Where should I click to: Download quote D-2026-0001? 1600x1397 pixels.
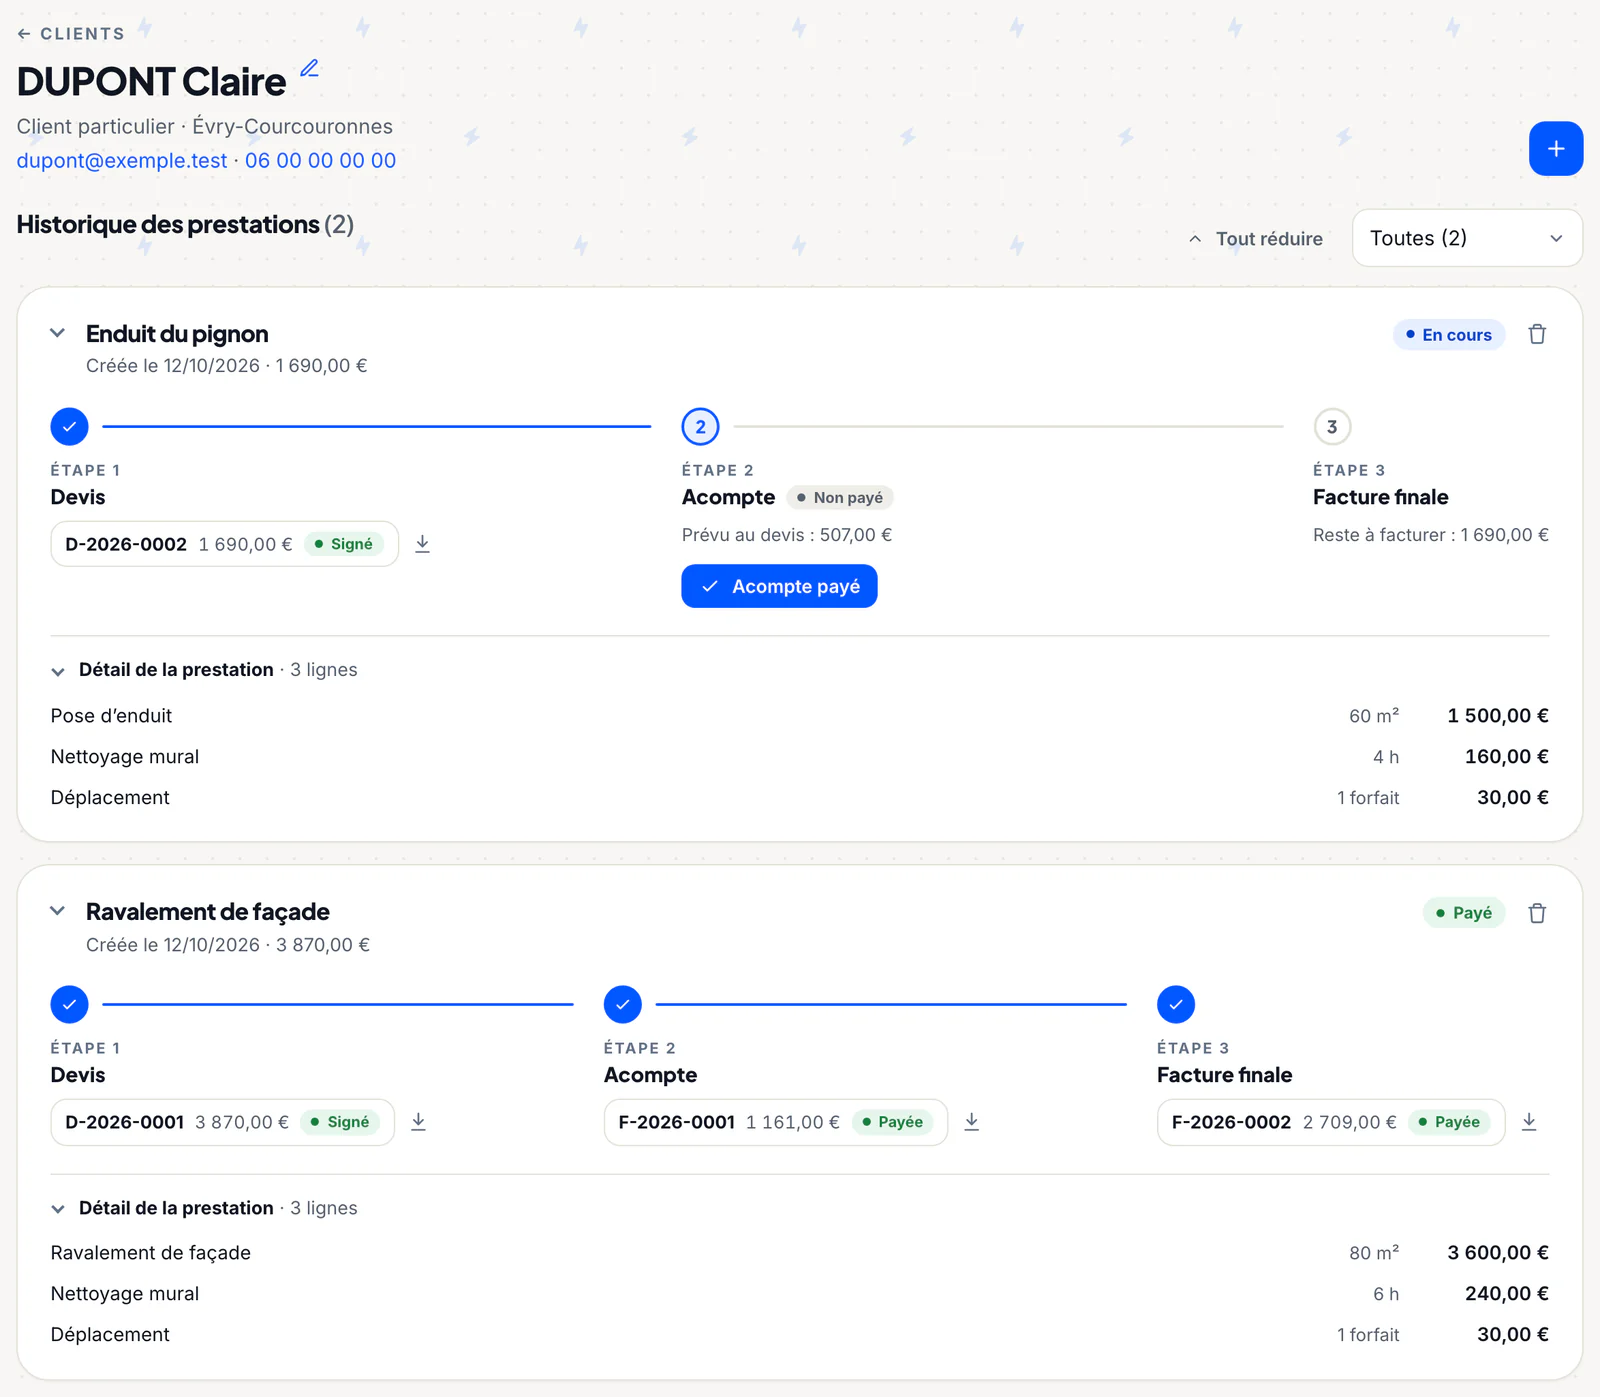pyautogui.click(x=419, y=1122)
